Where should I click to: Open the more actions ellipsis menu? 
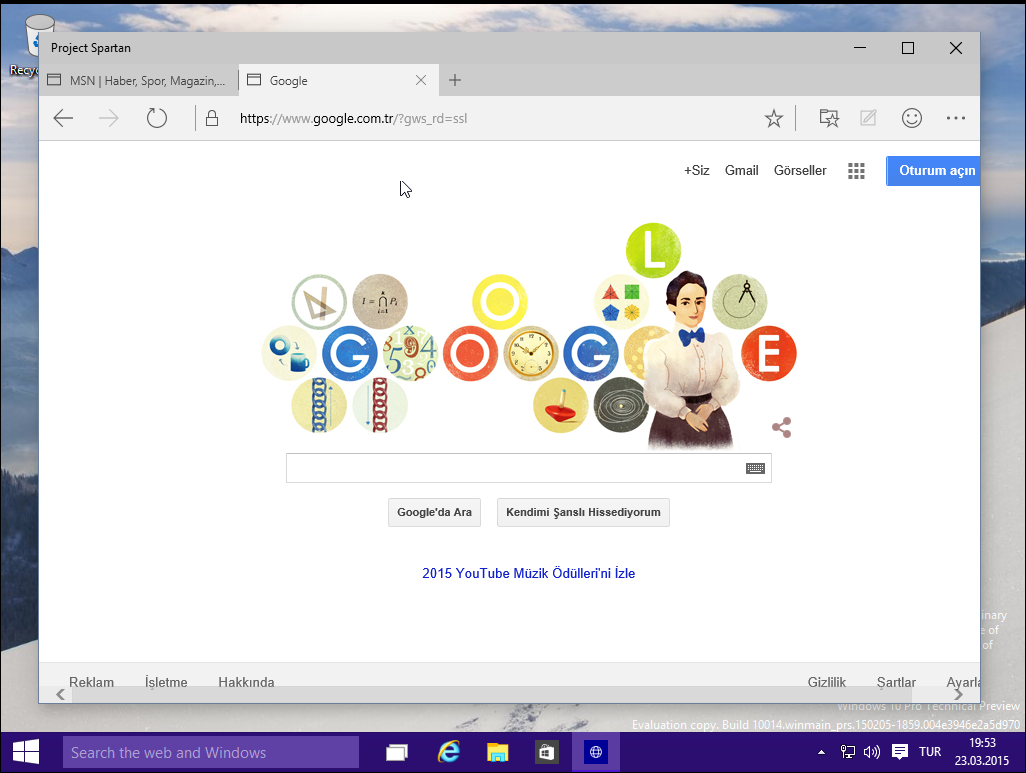tap(955, 118)
